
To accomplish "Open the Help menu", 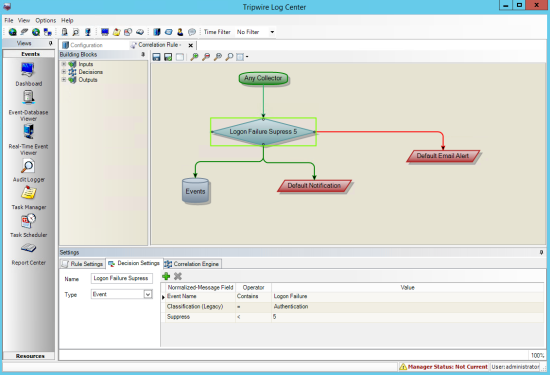I will (67, 20).
